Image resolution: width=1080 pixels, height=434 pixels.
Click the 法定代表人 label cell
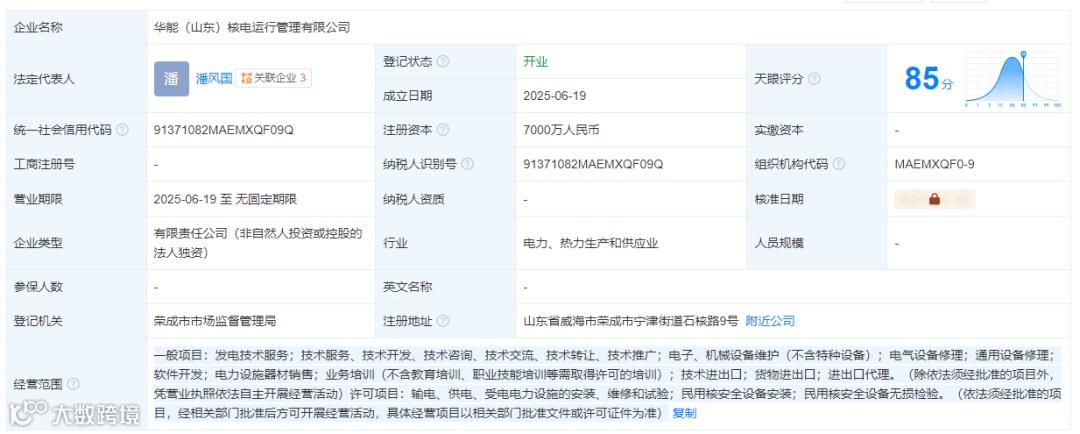pyautogui.click(x=76, y=79)
